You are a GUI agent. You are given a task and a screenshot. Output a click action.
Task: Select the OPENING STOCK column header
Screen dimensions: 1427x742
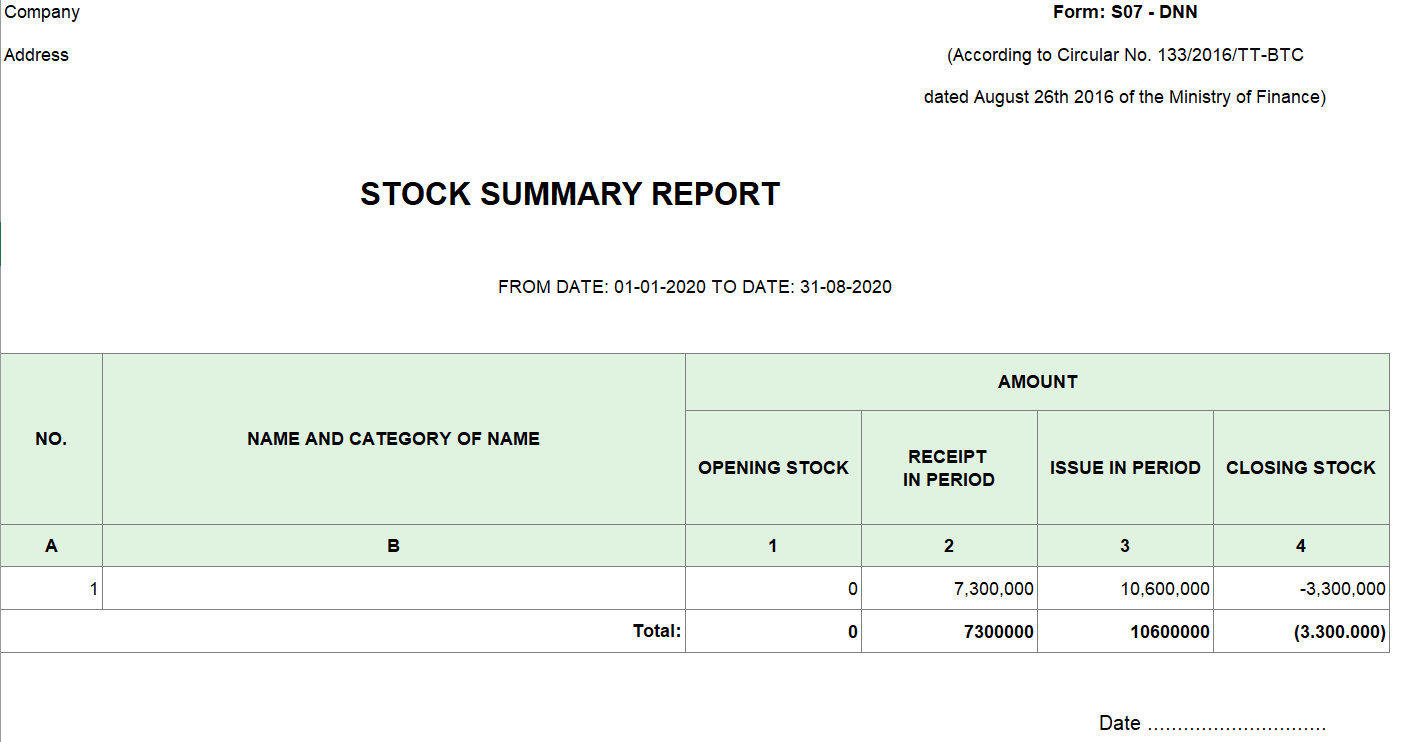(x=773, y=468)
